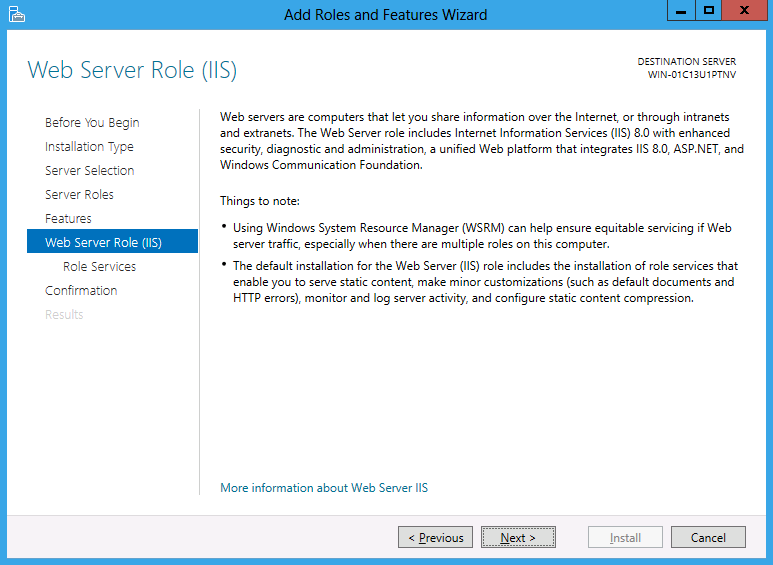Image resolution: width=773 pixels, height=565 pixels.
Task: Click the Next button
Action: (x=518, y=537)
